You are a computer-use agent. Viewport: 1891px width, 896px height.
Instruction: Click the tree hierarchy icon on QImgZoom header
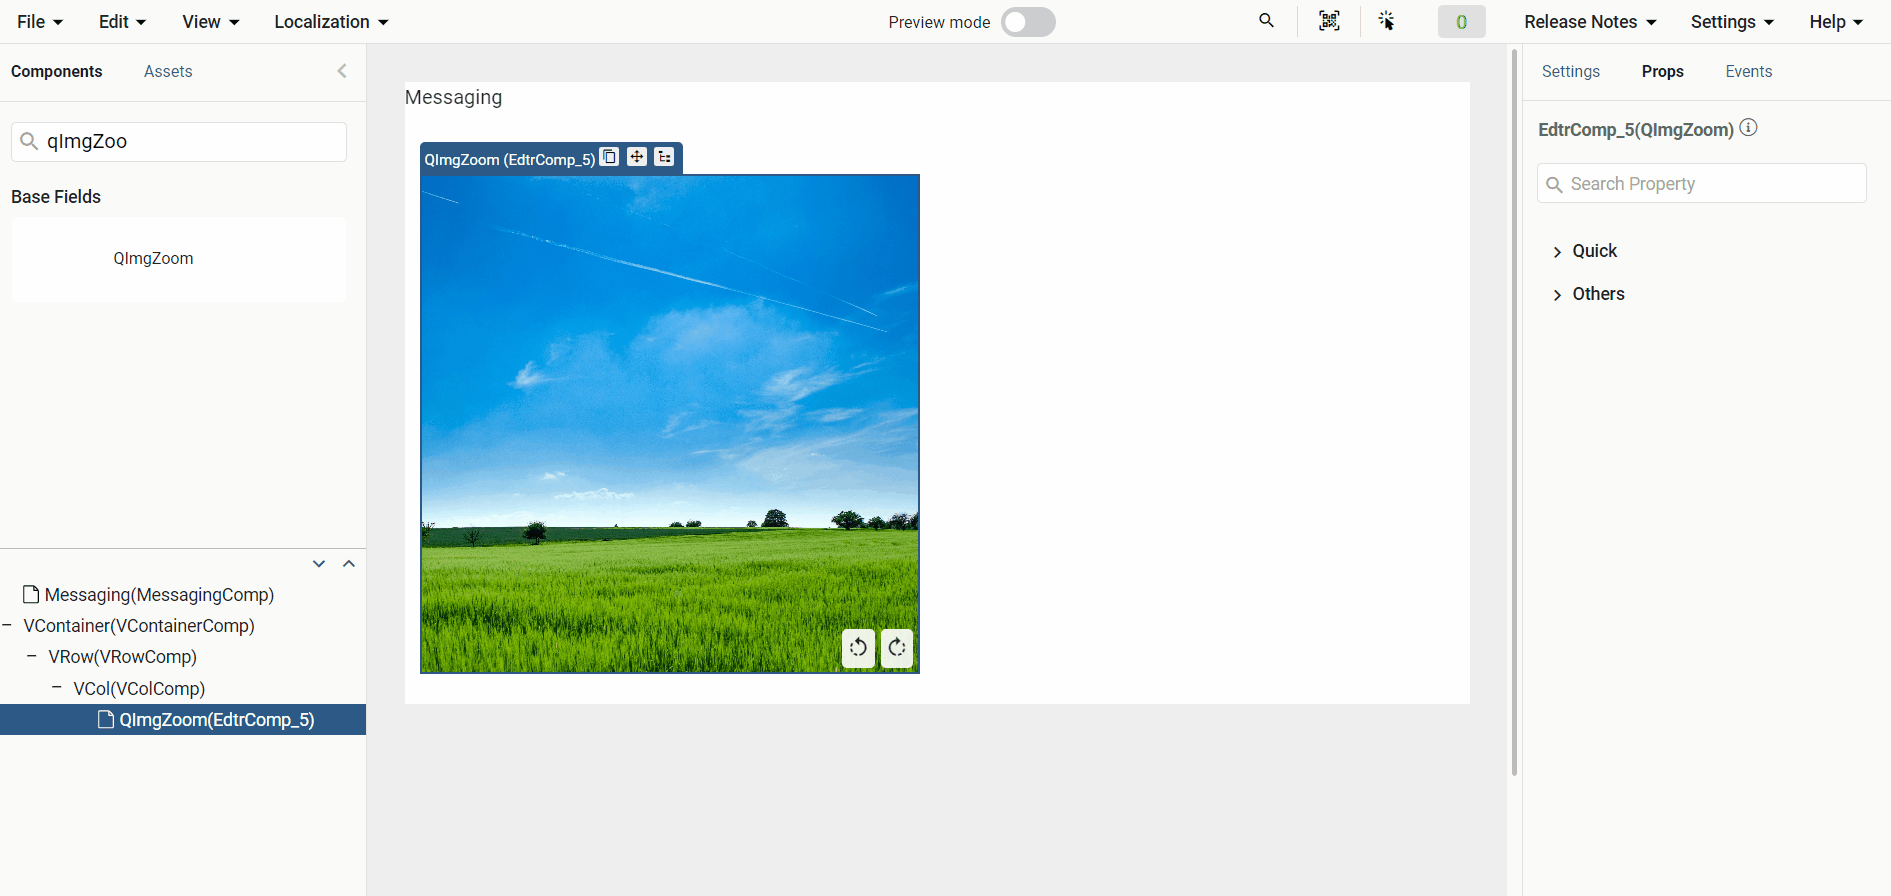point(664,157)
